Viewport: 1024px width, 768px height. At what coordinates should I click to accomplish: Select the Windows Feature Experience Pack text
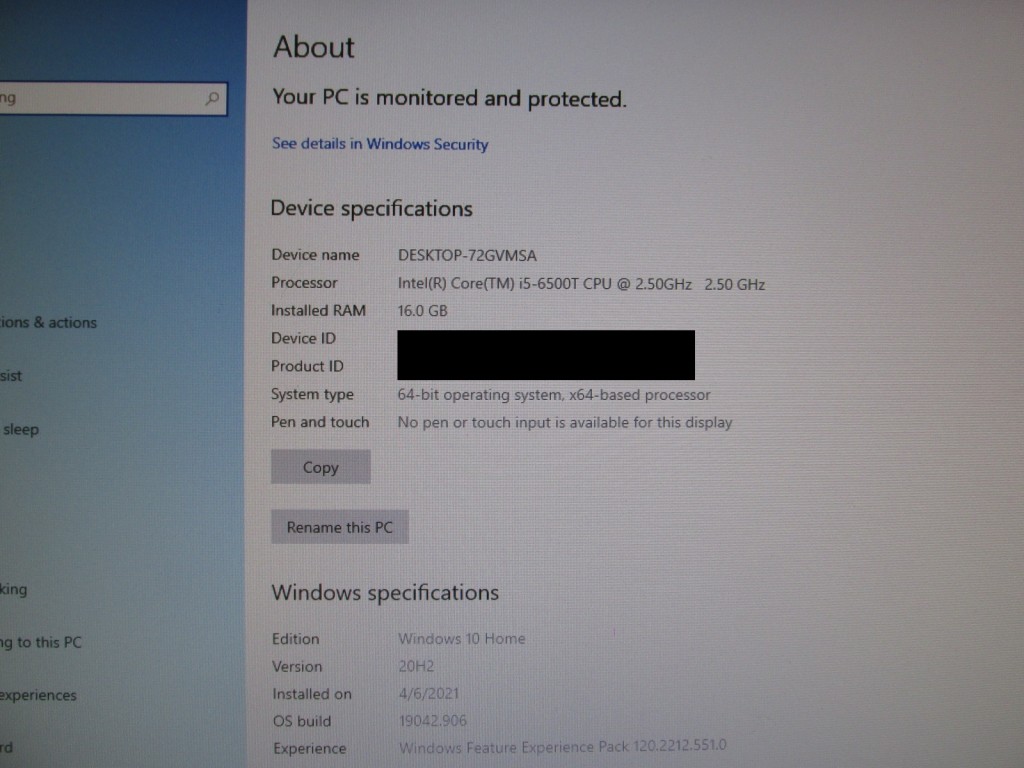coord(563,746)
